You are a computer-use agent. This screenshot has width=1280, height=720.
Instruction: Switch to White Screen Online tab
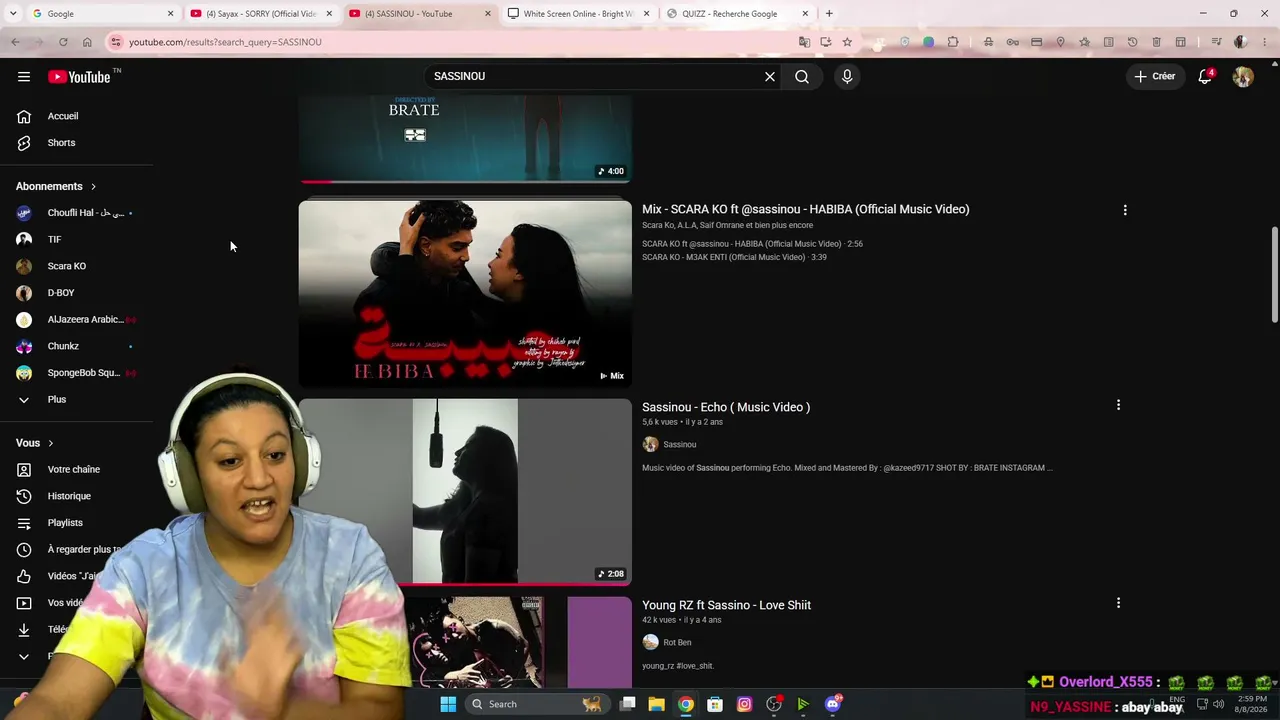pyautogui.click(x=578, y=14)
